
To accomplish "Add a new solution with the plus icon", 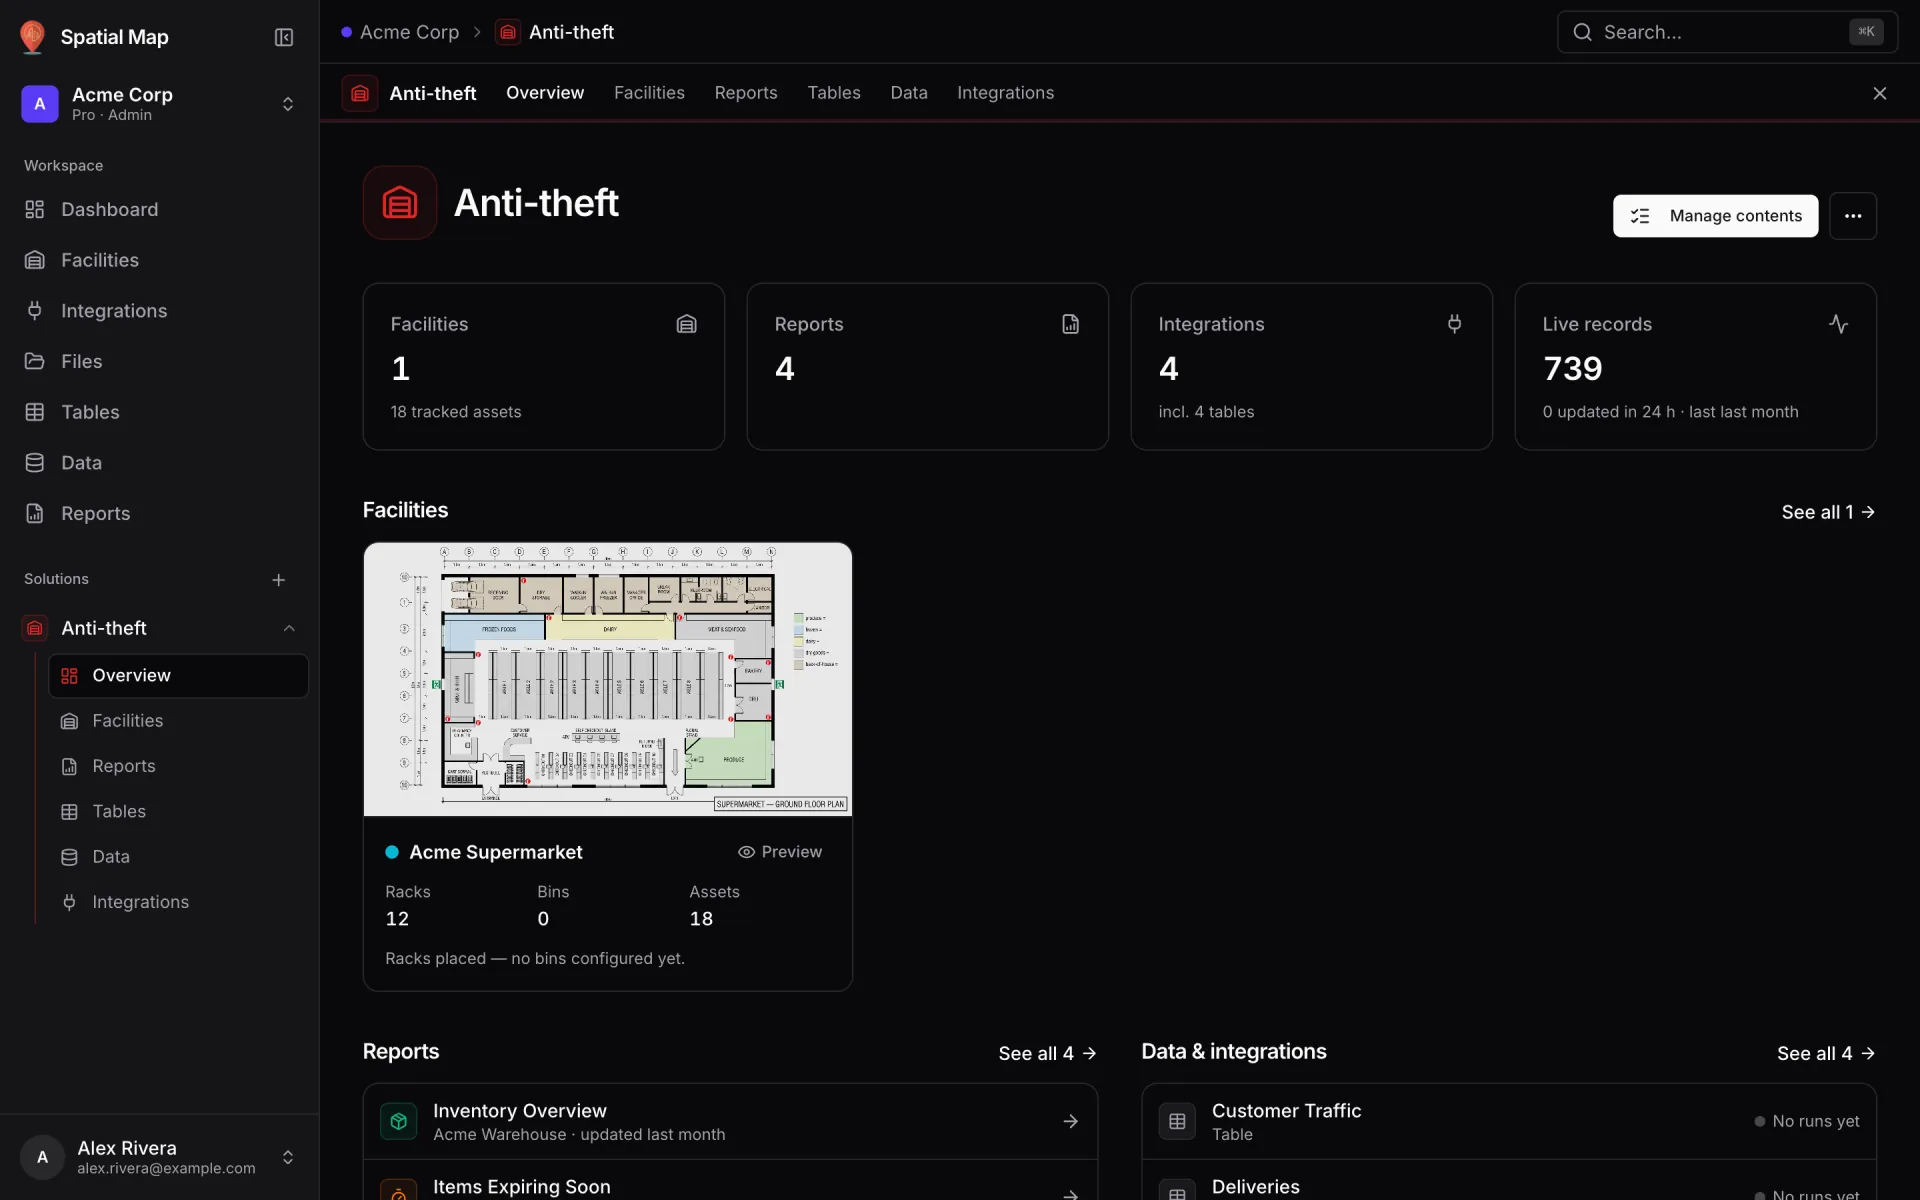I will pyautogui.click(x=279, y=580).
